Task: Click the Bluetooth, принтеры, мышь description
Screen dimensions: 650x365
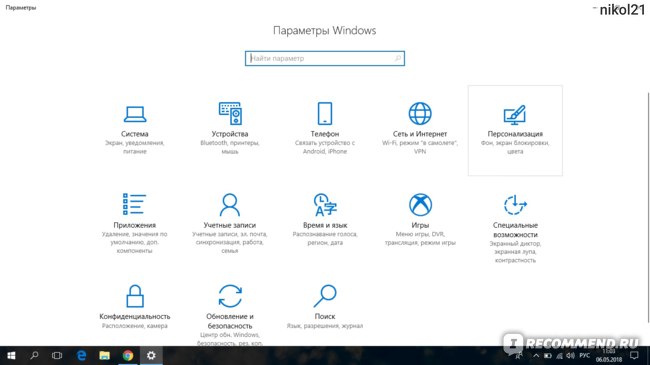Action: tap(230, 147)
